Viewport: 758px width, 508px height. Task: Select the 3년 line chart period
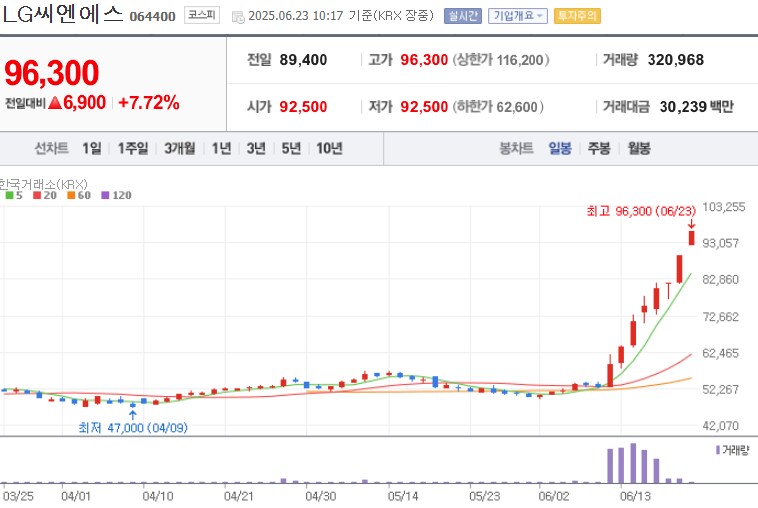pyautogui.click(x=256, y=148)
